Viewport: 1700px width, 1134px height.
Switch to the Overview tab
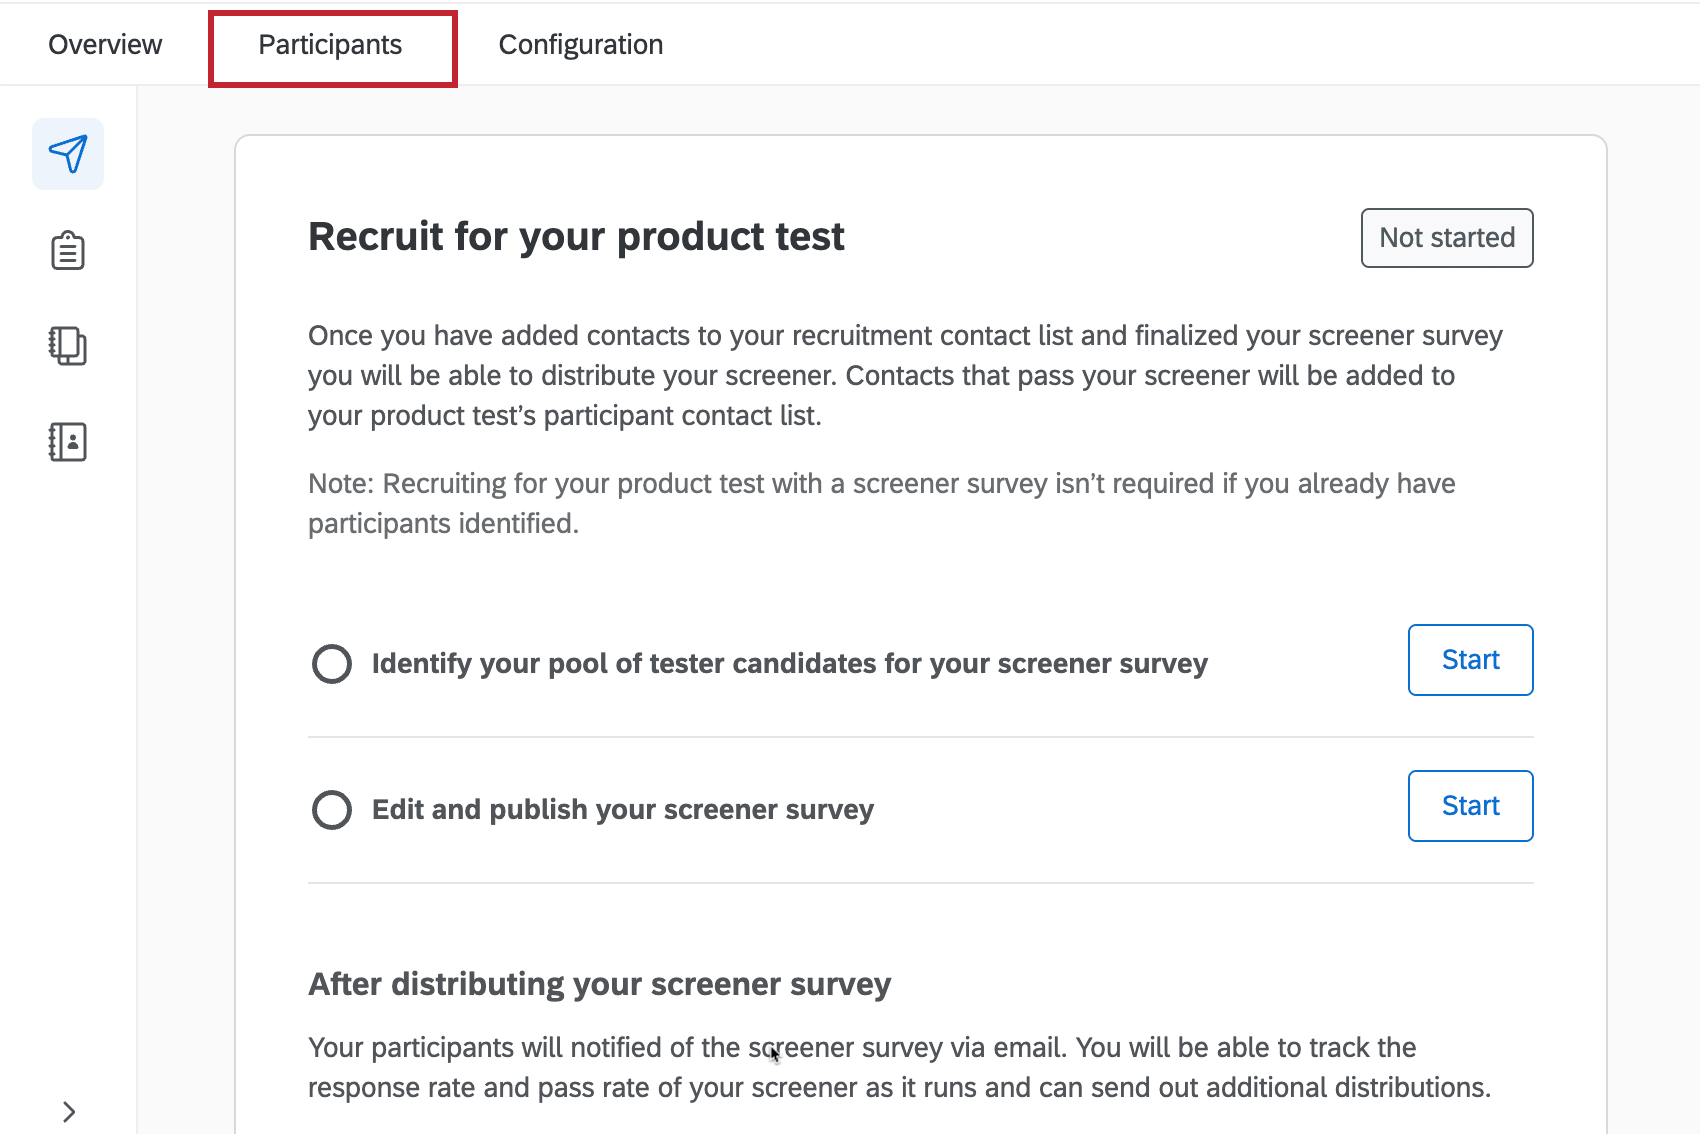(x=105, y=44)
